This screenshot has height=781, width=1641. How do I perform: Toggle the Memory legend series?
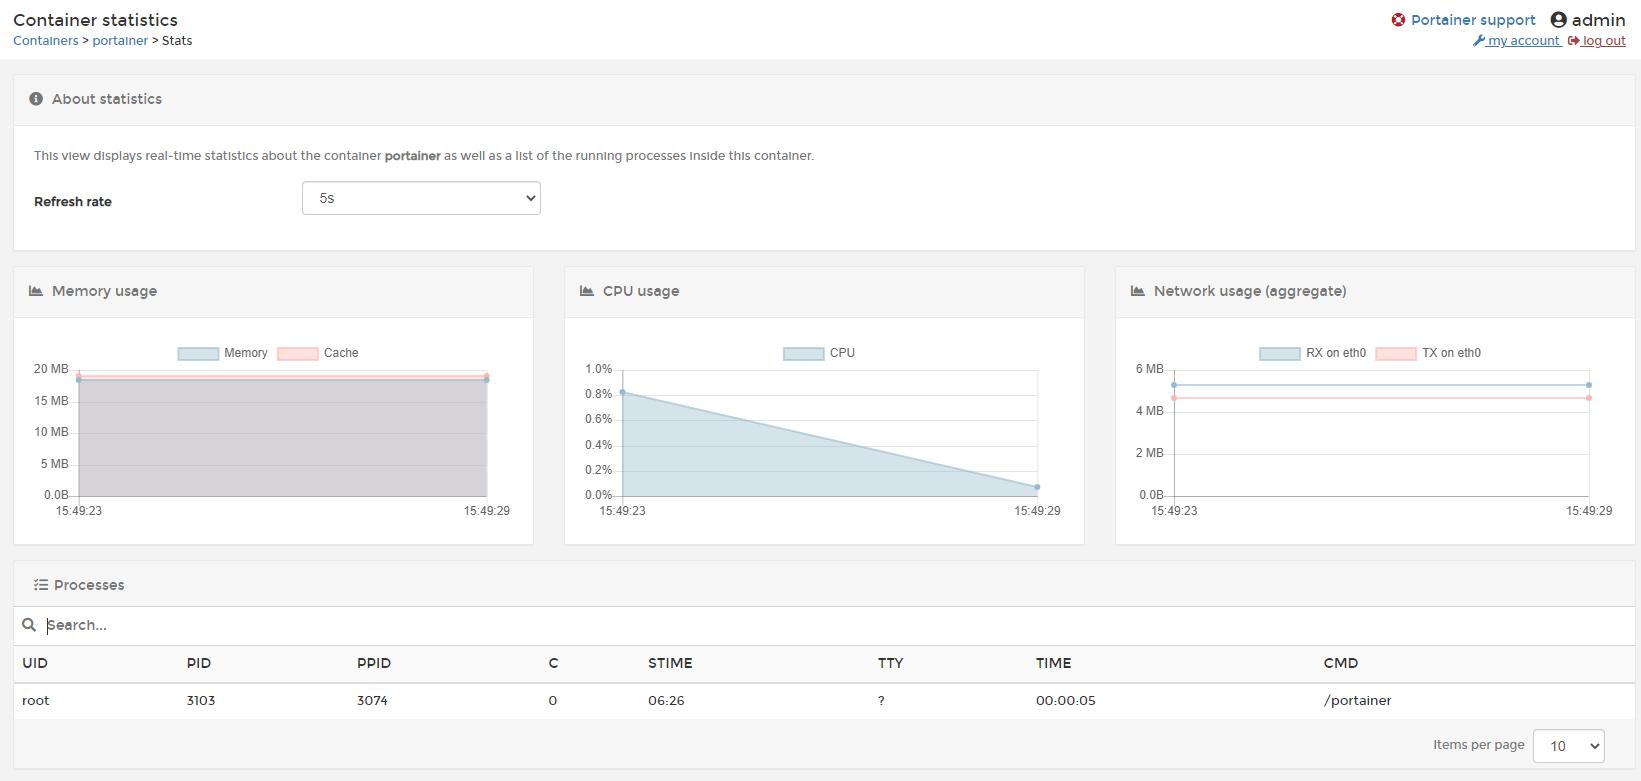(222, 353)
